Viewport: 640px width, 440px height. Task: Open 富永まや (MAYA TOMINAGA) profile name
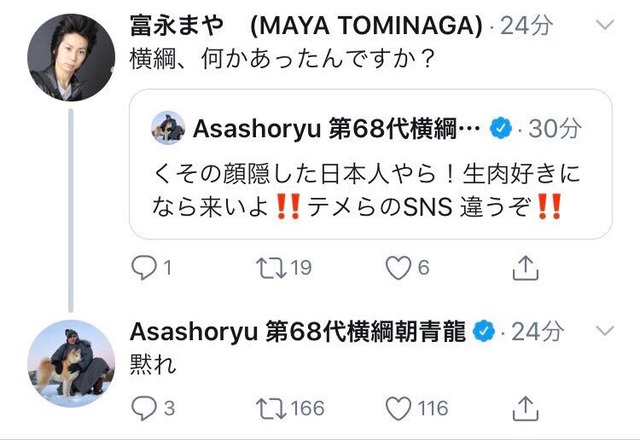pos(306,25)
